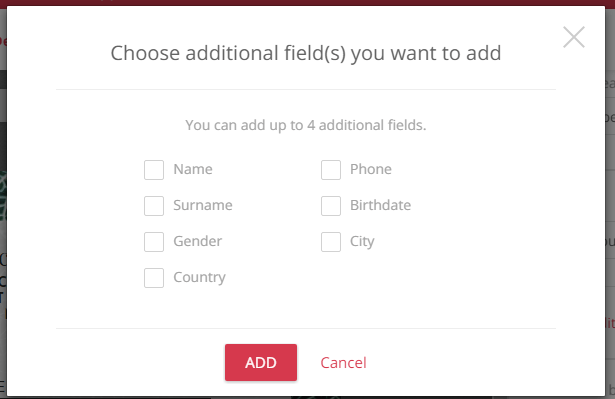615x399 pixels.
Task: Enable the Birthdate checkbox
Action: coord(331,206)
